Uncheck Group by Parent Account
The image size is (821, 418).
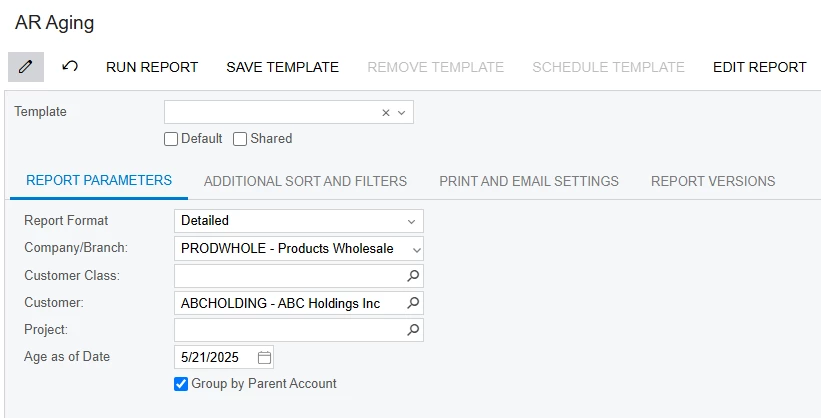point(181,384)
